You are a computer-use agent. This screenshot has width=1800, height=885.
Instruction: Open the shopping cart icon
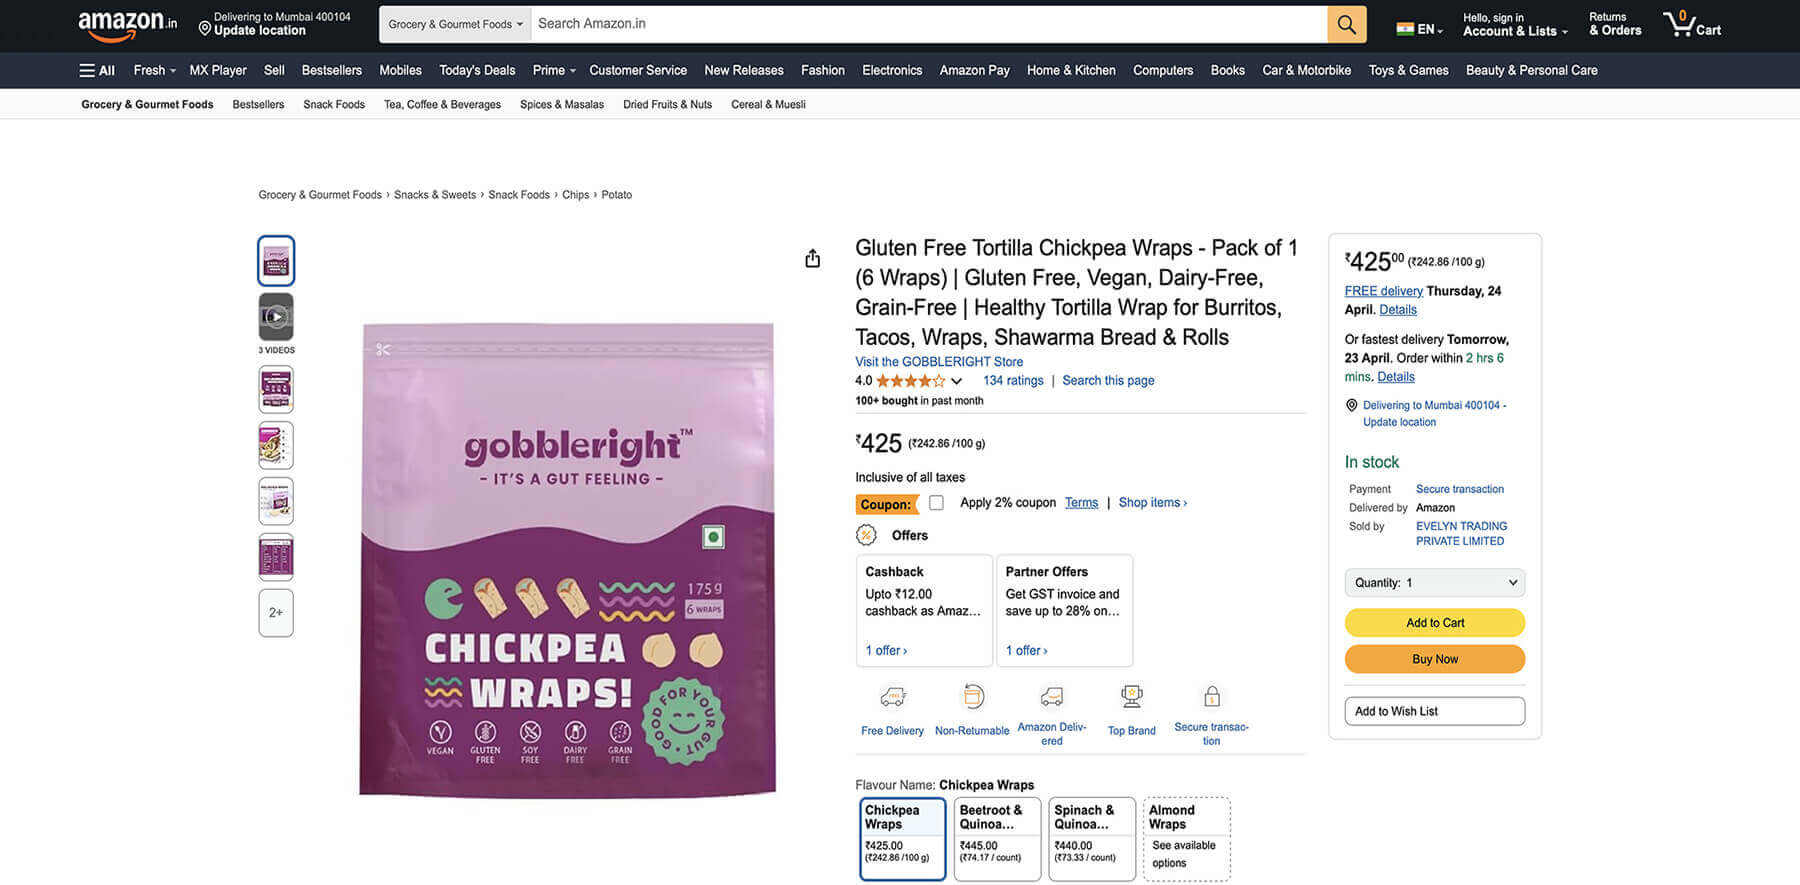[1690, 24]
